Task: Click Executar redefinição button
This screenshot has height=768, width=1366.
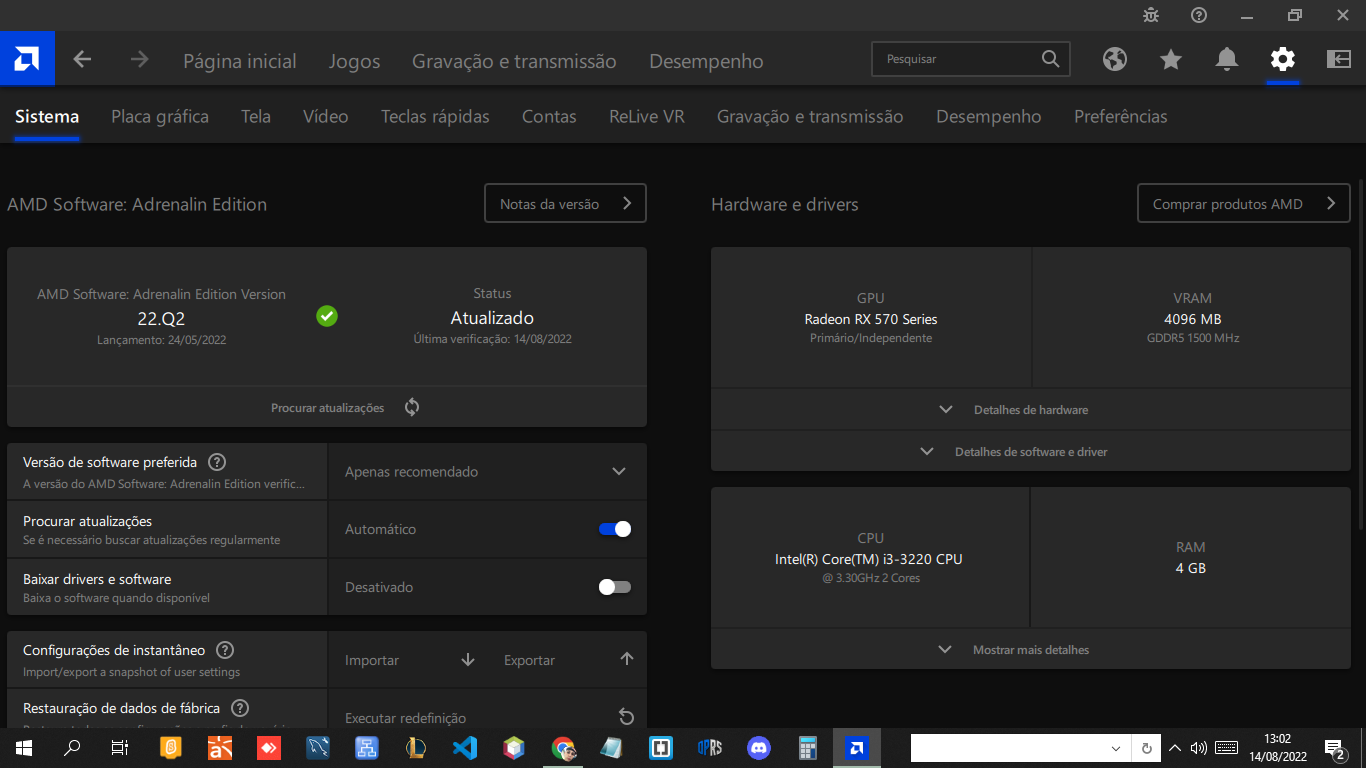Action: (x=487, y=717)
